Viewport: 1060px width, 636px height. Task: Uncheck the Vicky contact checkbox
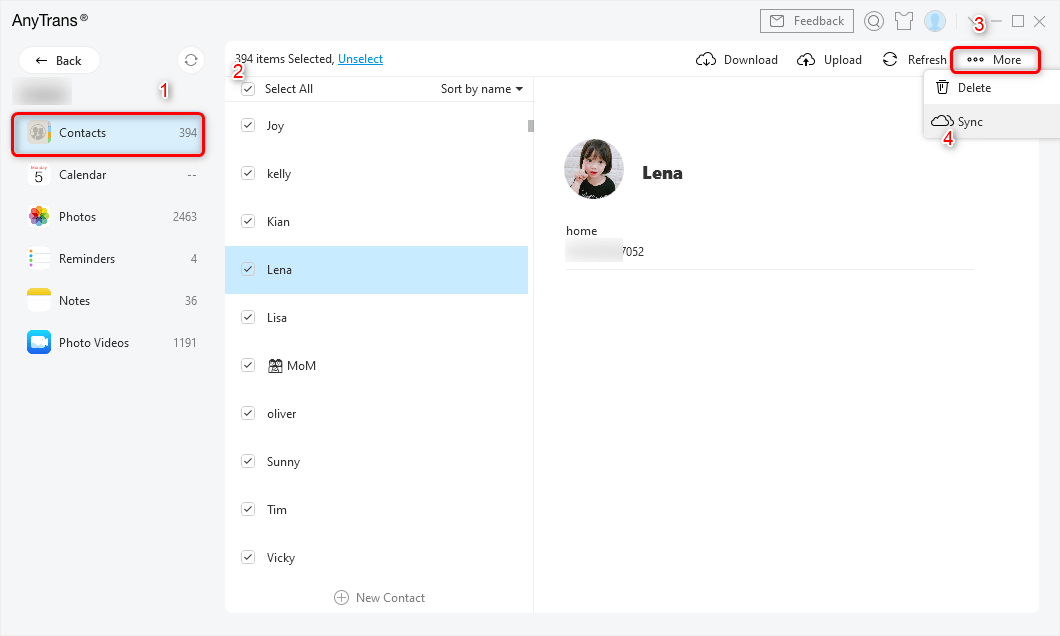248,557
